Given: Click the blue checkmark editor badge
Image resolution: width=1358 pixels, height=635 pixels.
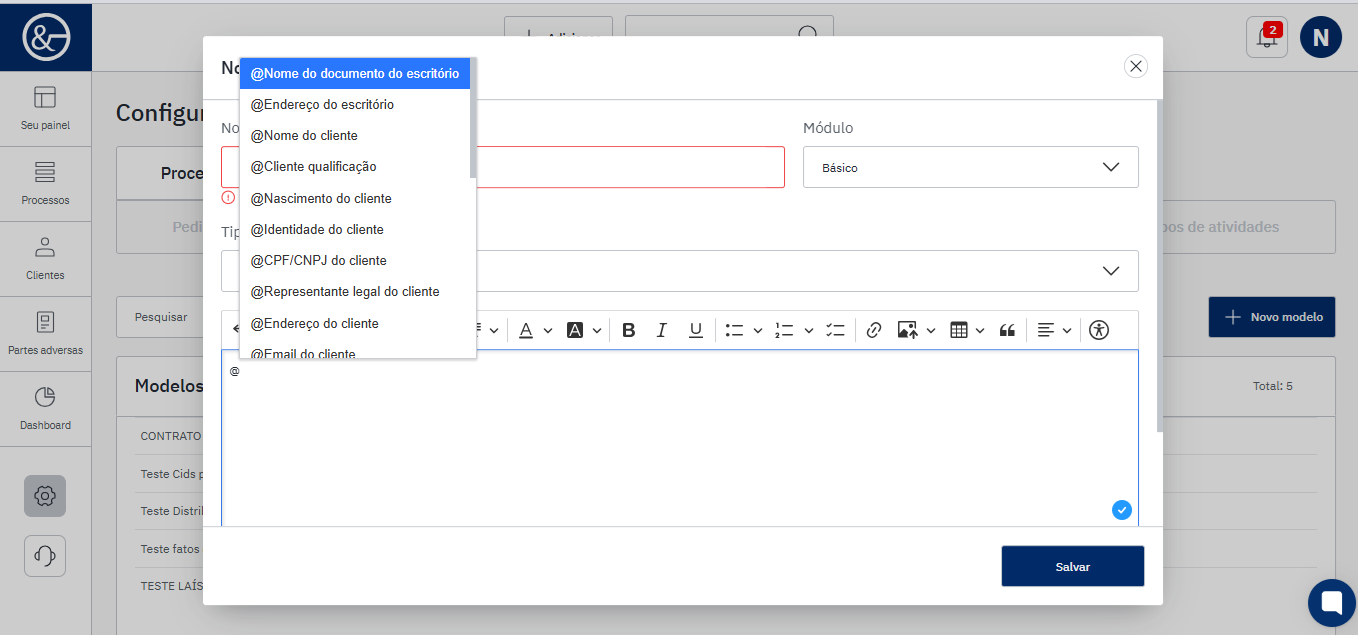Looking at the screenshot, I should click(x=1121, y=510).
